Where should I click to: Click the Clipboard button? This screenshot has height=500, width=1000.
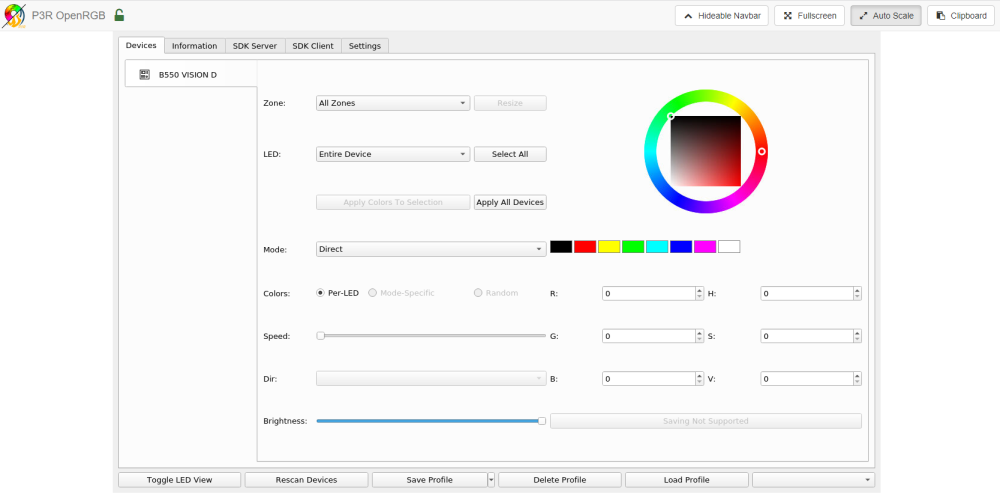click(x=960, y=16)
